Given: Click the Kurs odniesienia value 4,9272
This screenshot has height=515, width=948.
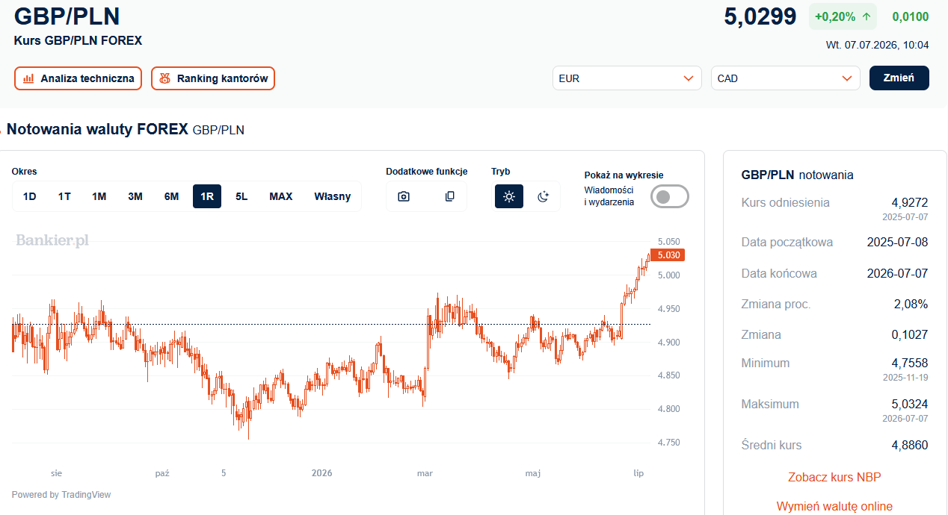Looking at the screenshot, I should (909, 202).
